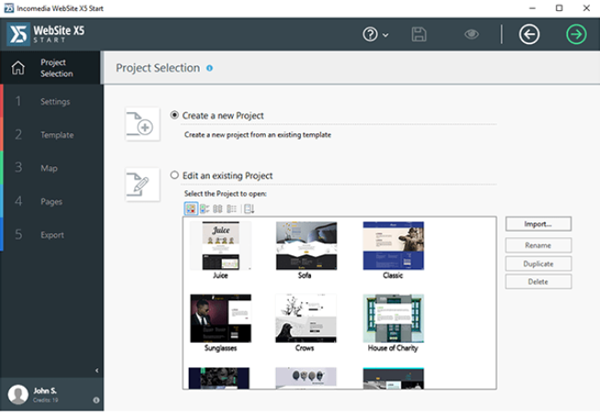The height and width of the screenshot is (418, 600).
Task: Click John S. user avatar
Action: 17,395
